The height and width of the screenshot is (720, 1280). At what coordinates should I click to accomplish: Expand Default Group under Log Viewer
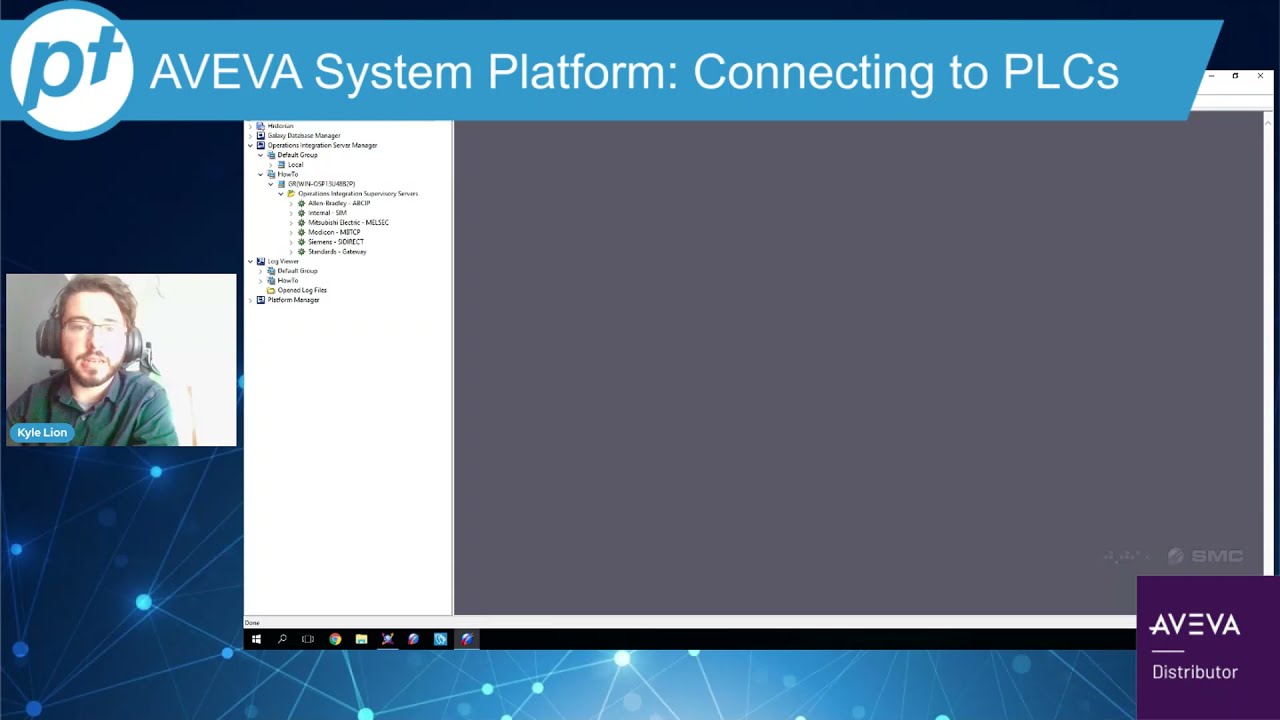260,271
